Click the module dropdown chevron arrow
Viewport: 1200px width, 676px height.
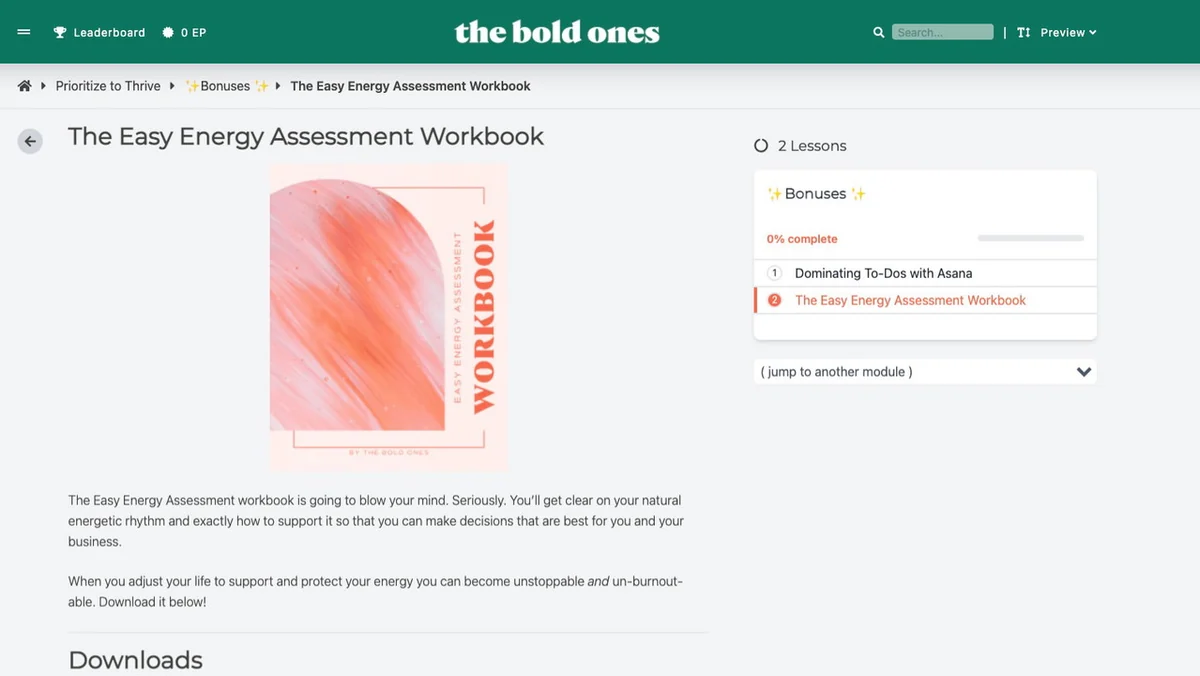coord(1084,372)
